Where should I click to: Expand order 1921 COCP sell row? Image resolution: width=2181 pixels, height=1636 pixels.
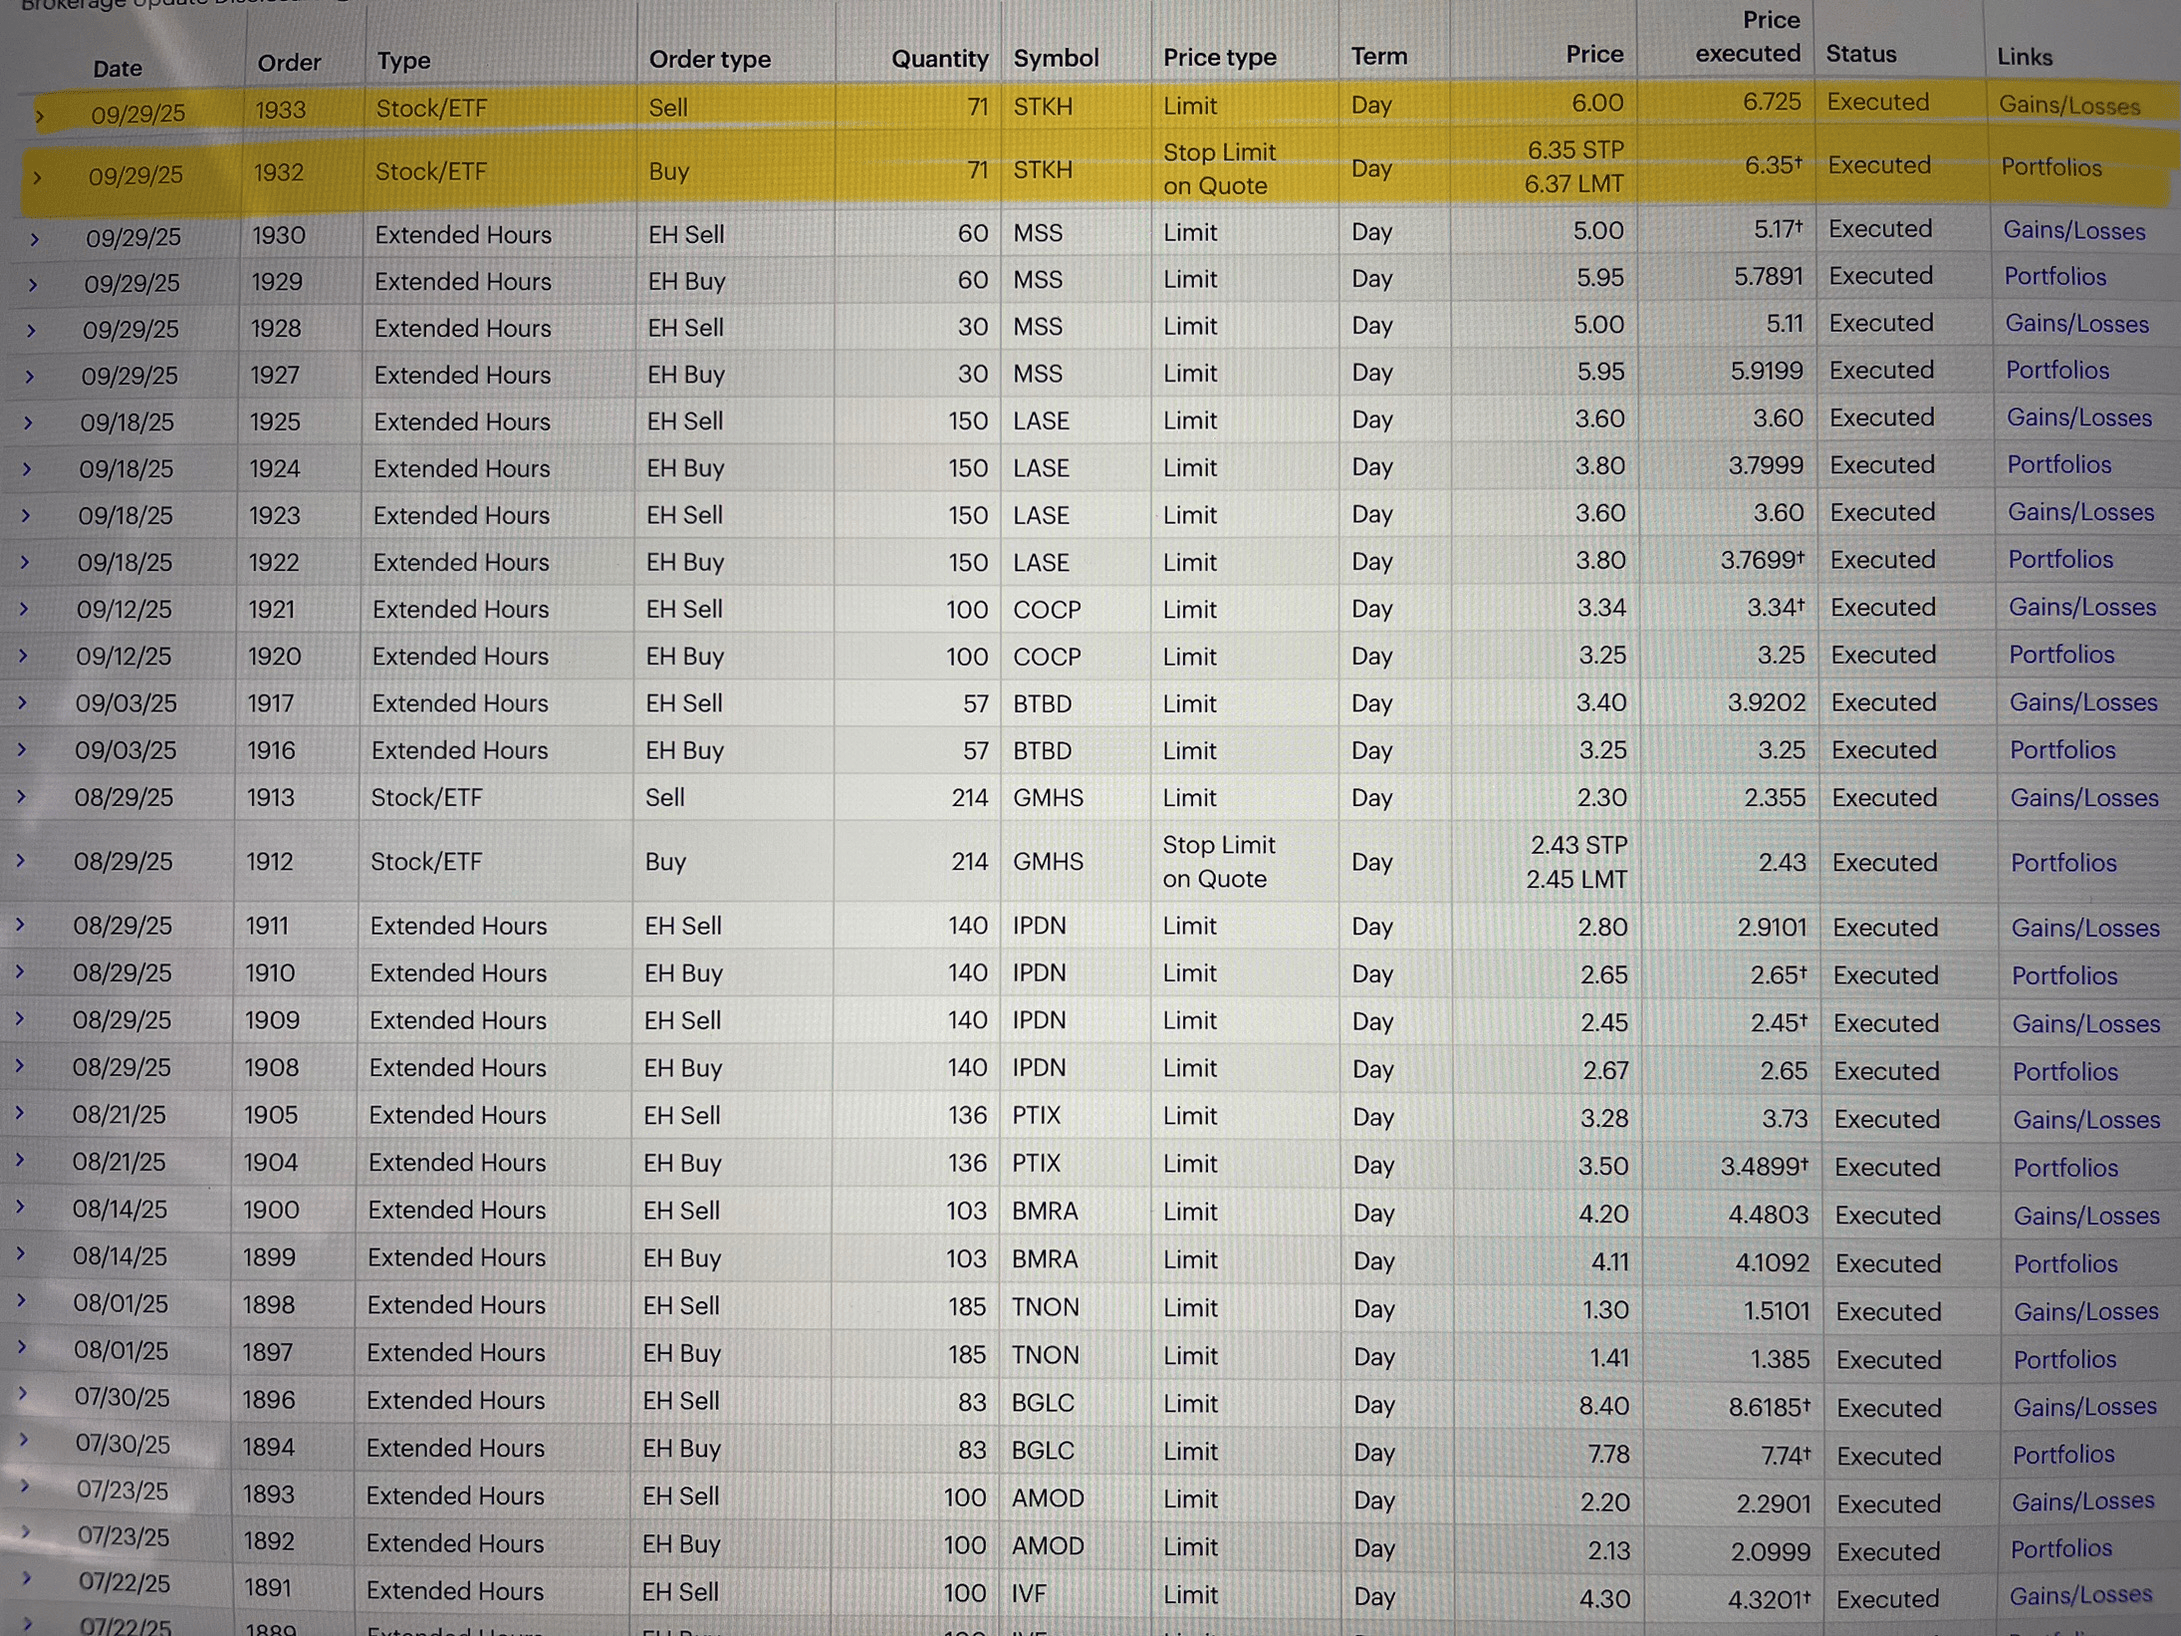[25, 609]
